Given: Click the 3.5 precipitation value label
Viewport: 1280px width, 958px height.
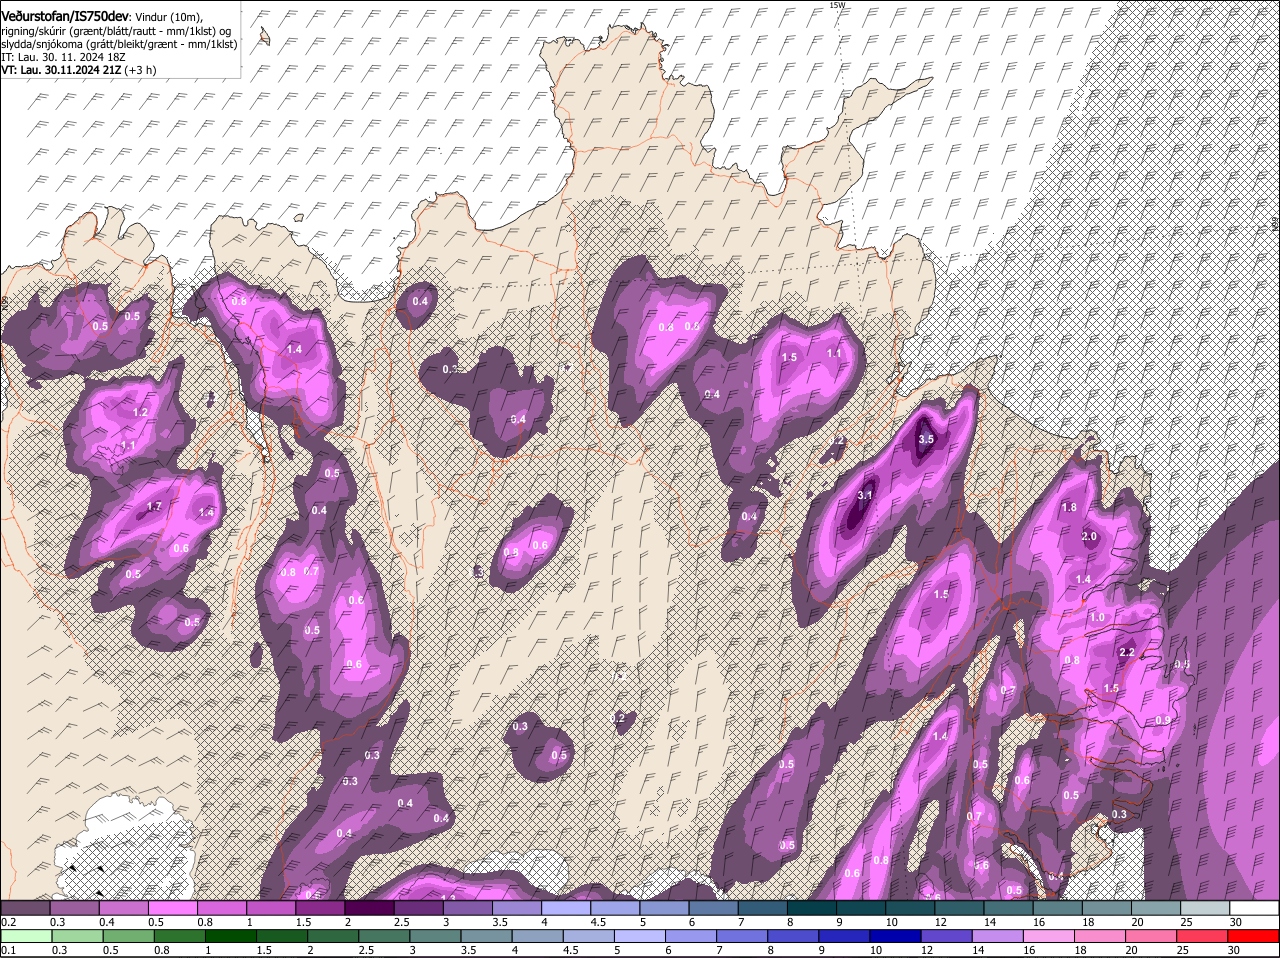Looking at the screenshot, I should (925, 439).
